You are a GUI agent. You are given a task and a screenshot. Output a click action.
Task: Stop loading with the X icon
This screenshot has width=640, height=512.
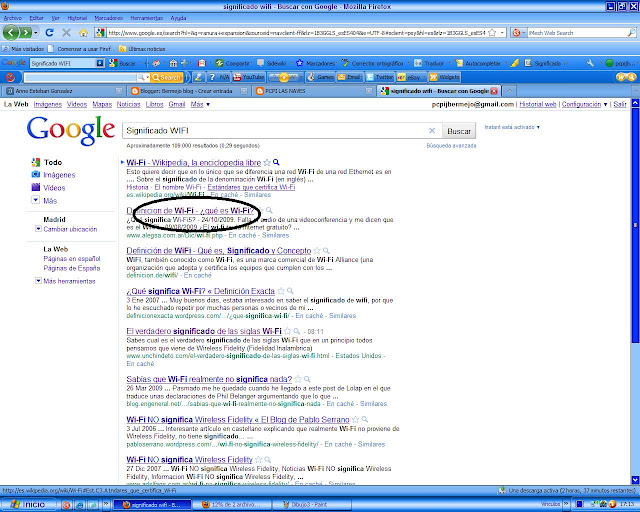click(x=67, y=33)
